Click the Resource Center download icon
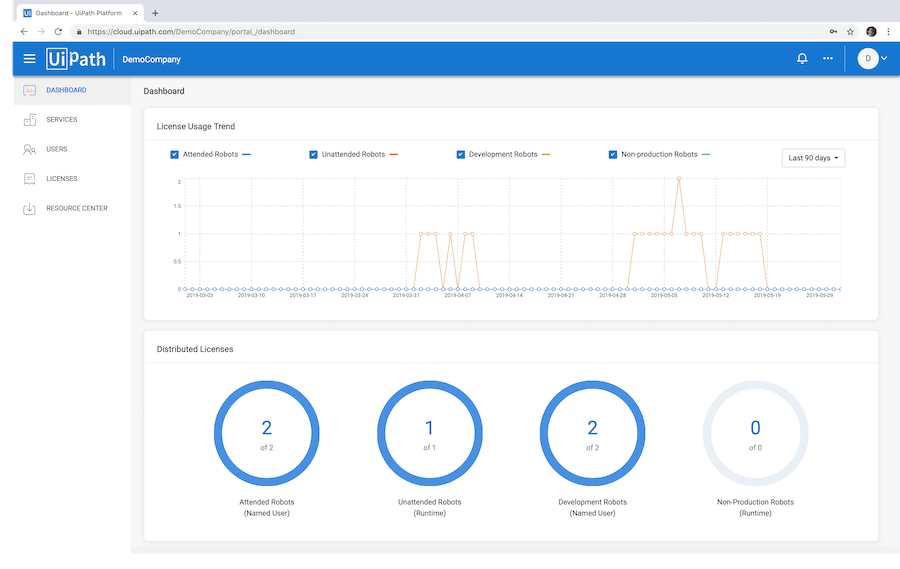This screenshot has height=569, width=900. pyautogui.click(x=29, y=208)
